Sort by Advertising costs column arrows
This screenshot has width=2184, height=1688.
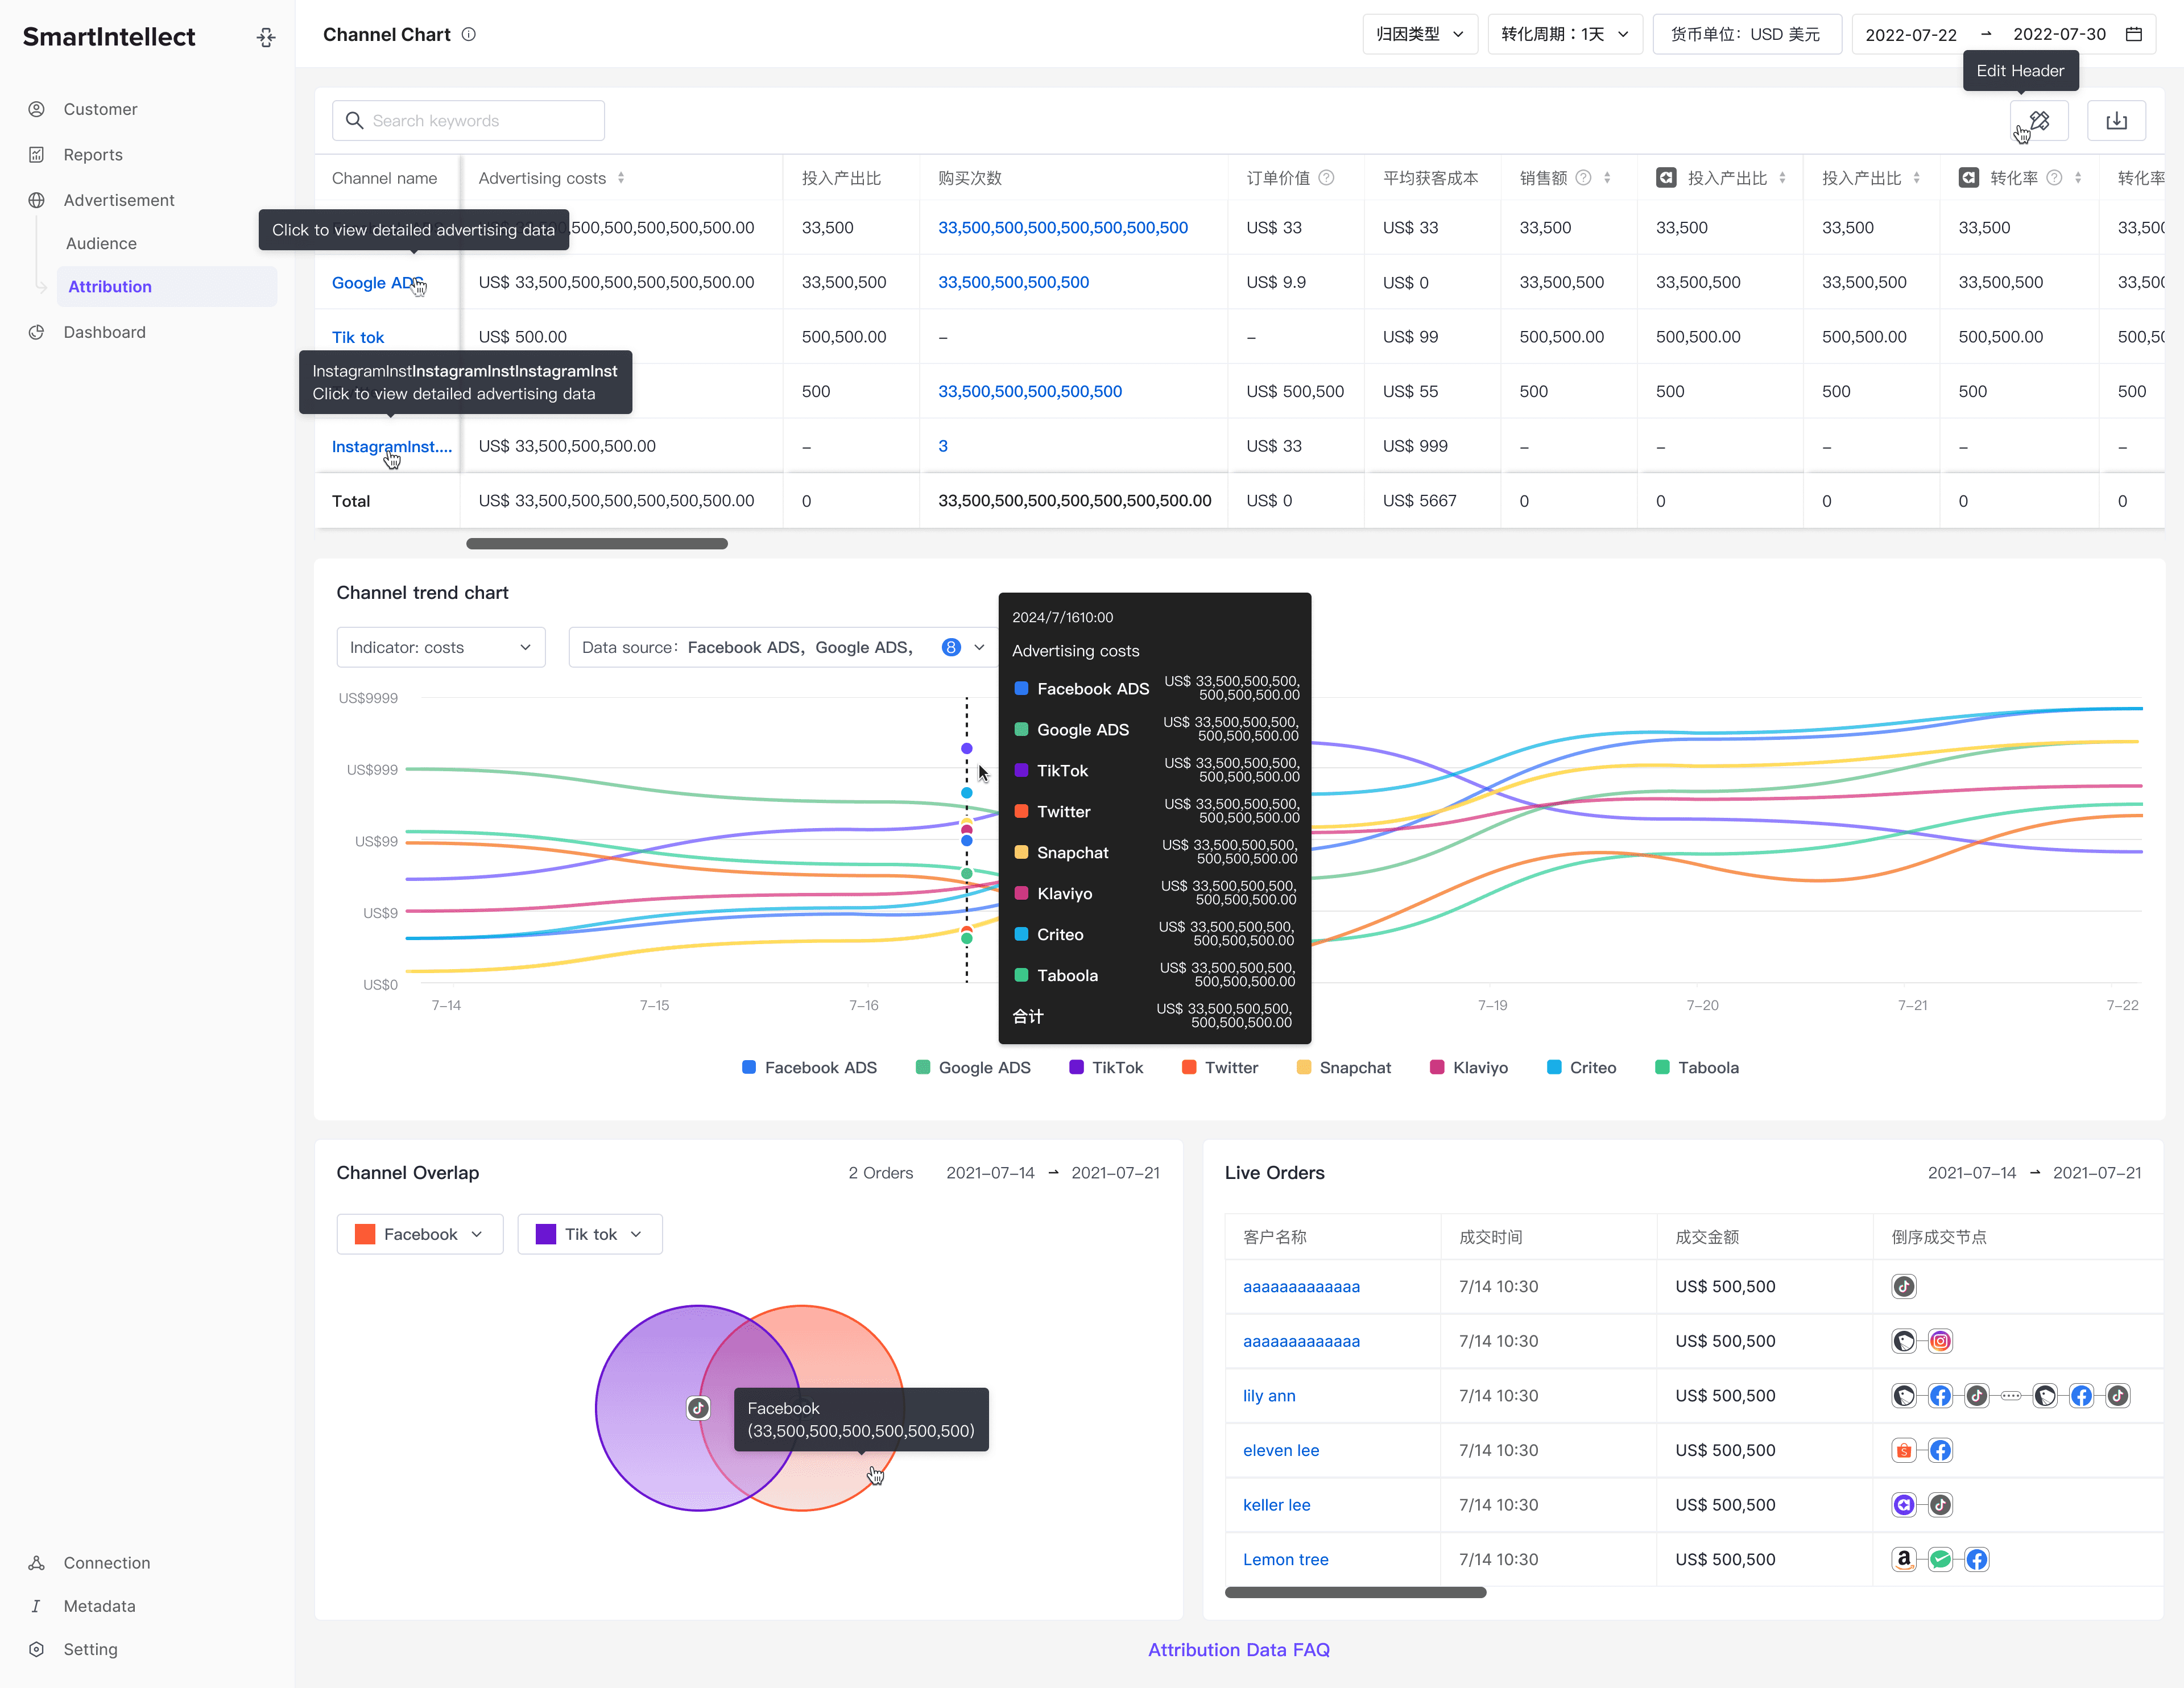coord(621,178)
